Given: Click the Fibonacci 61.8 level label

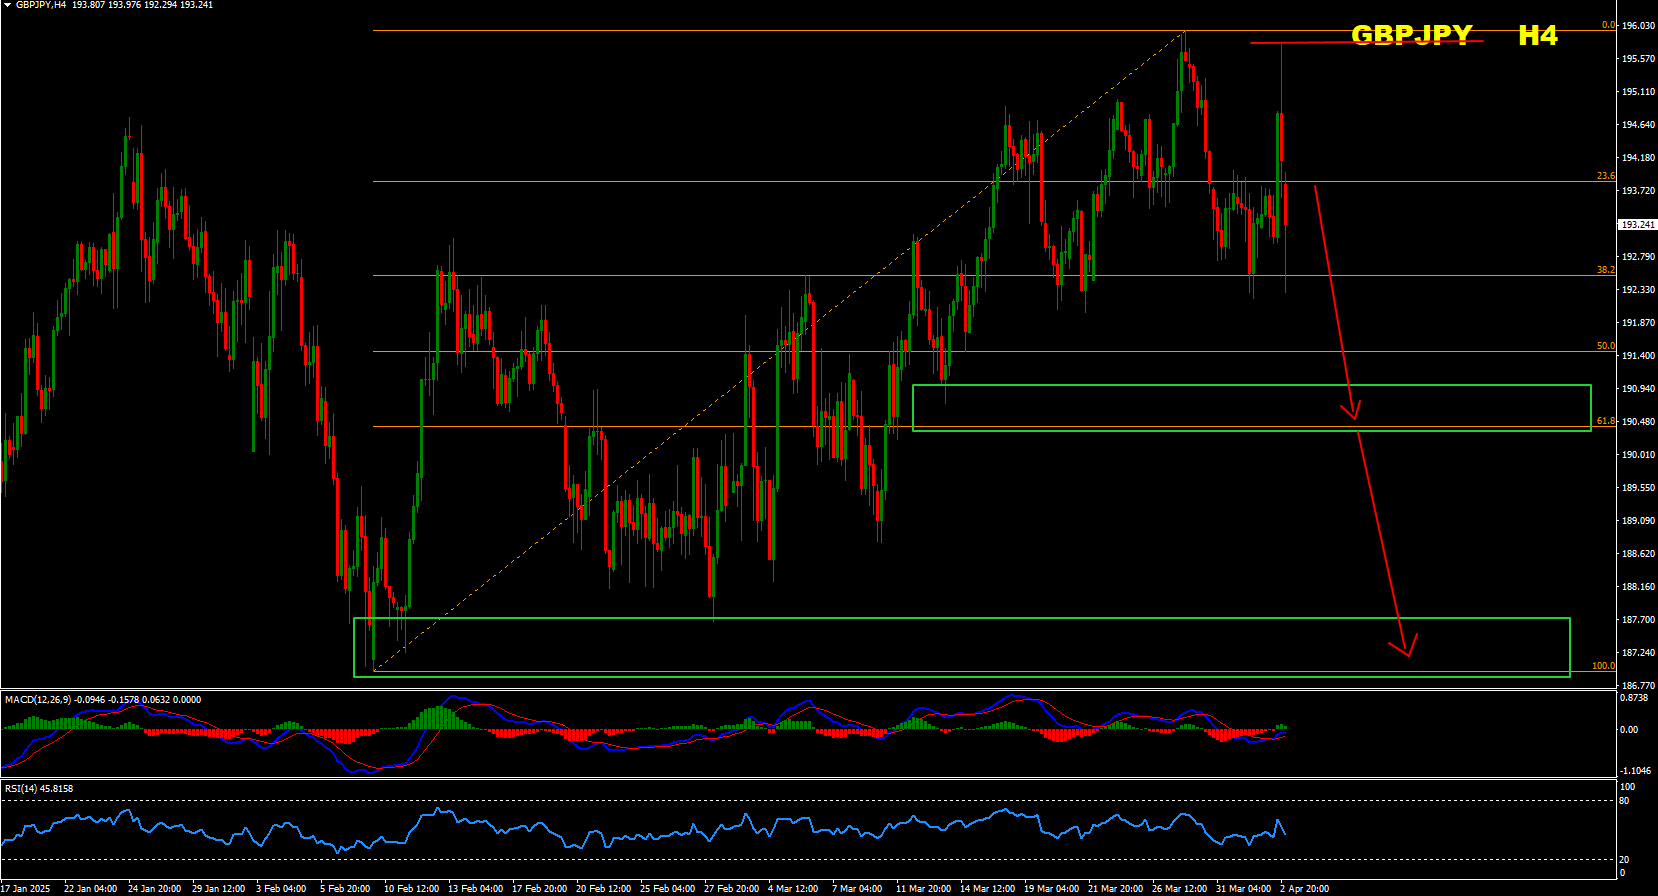Looking at the screenshot, I should click(1605, 421).
